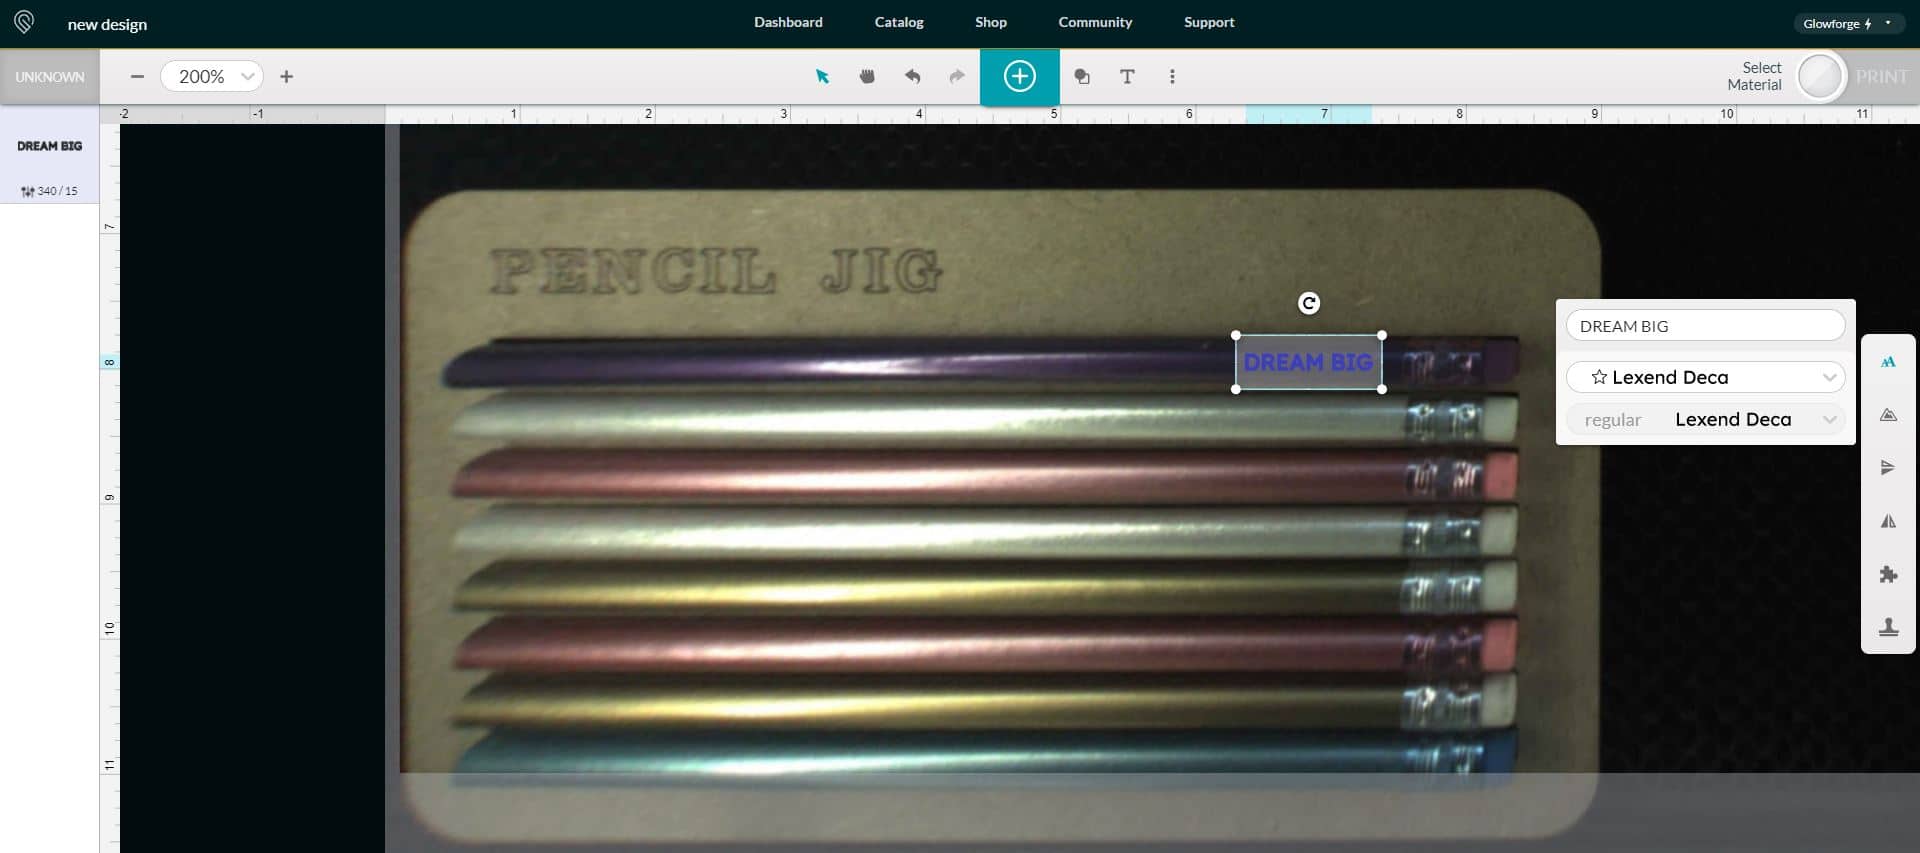
Task: Select the arrow selection tool
Action: coord(822,76)
